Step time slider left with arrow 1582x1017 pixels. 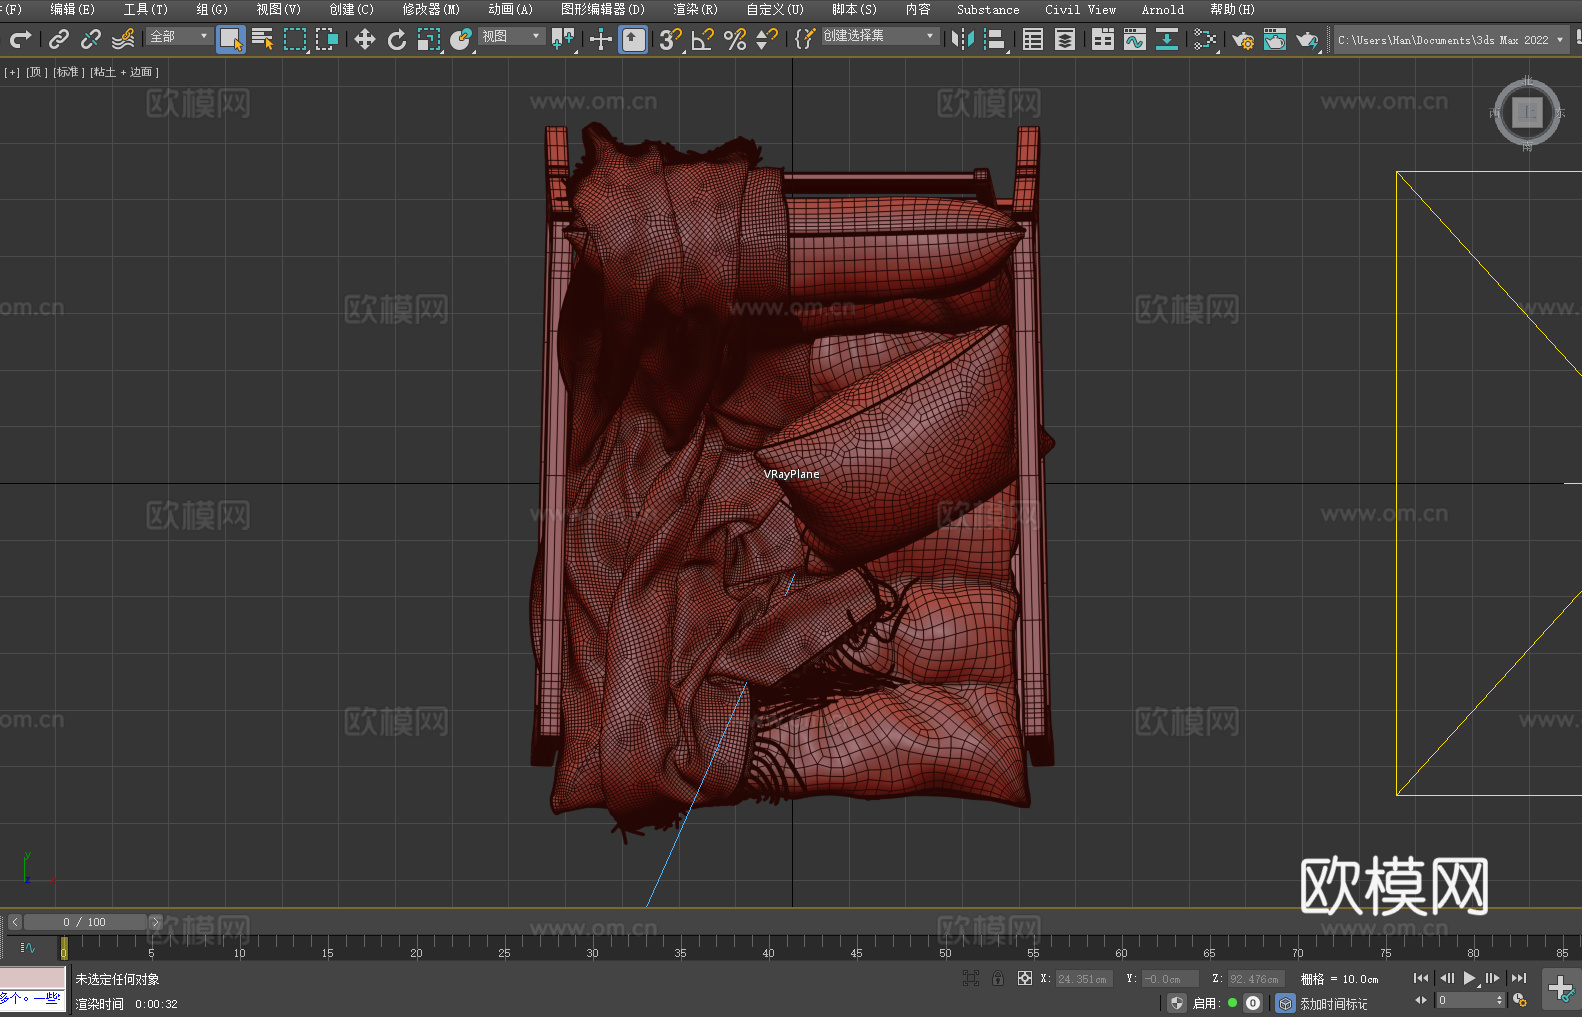[x=15, y=922]
